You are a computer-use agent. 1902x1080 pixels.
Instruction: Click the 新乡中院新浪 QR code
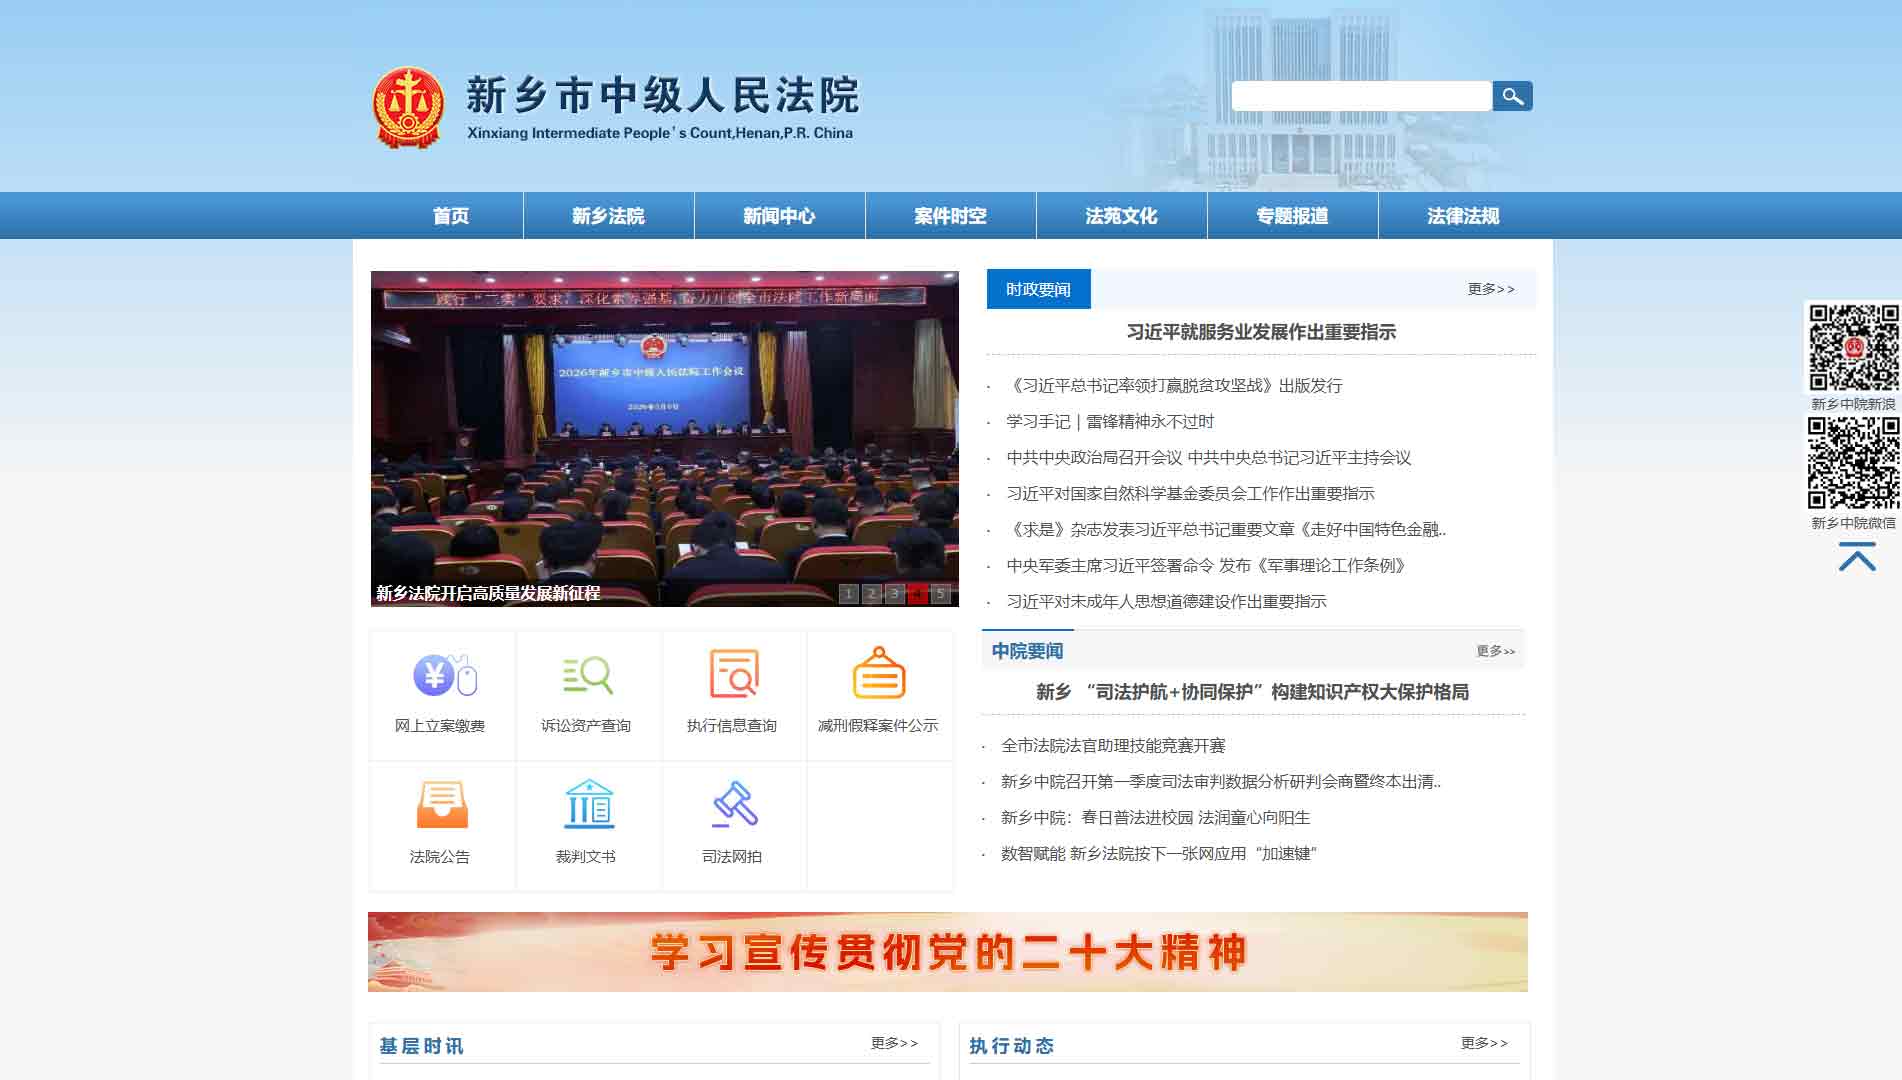(1853, 348)
